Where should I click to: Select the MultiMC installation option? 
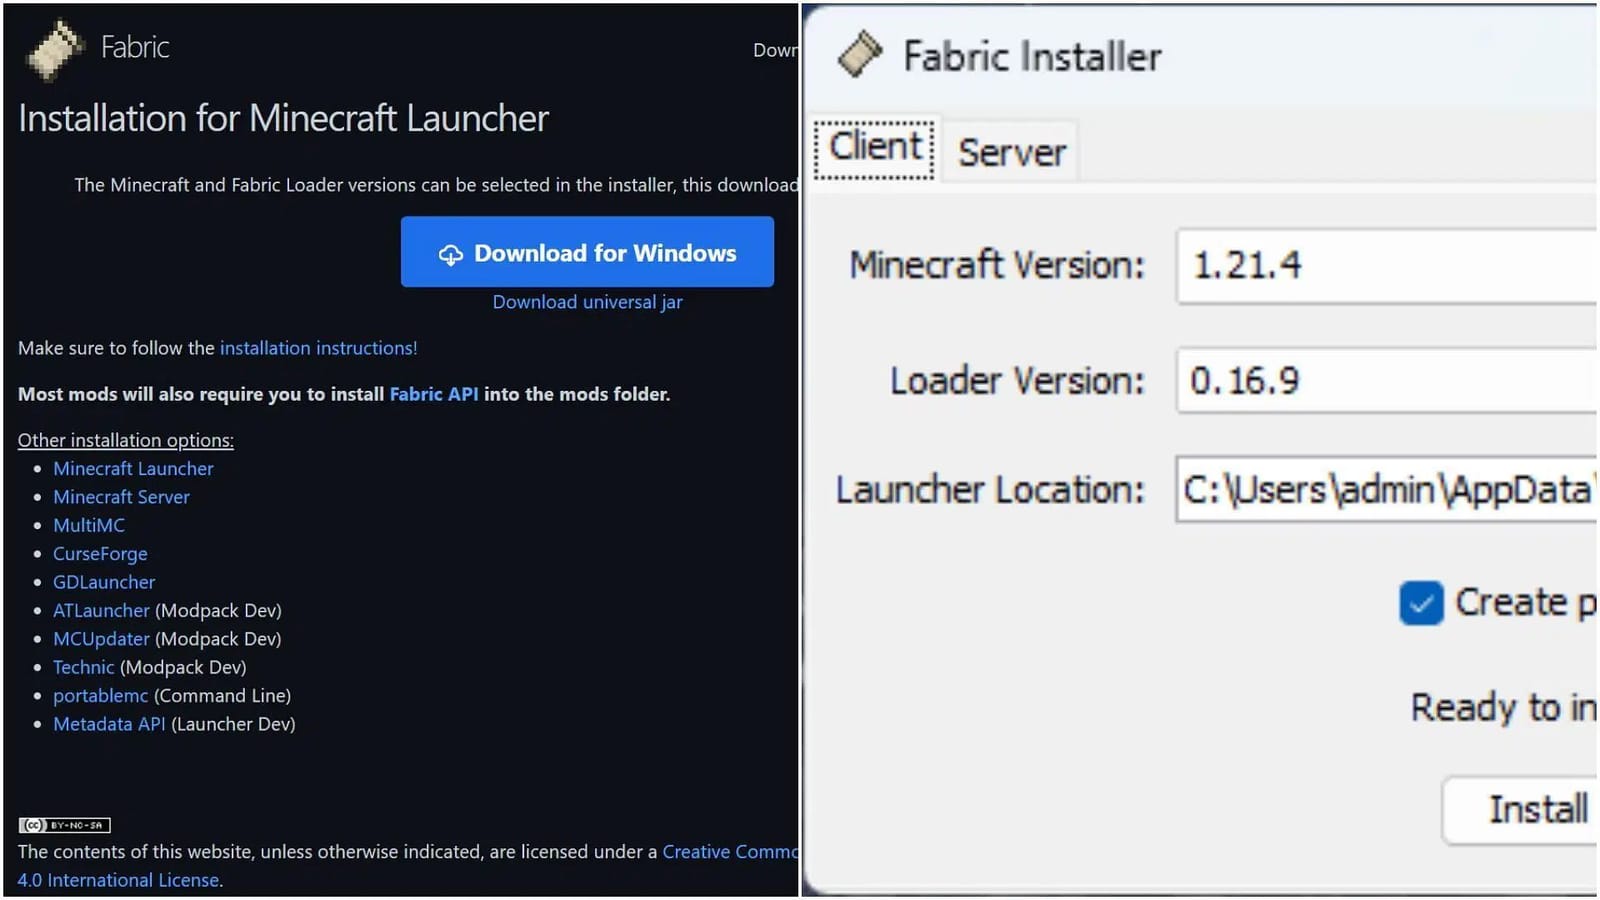pos(88,524)
